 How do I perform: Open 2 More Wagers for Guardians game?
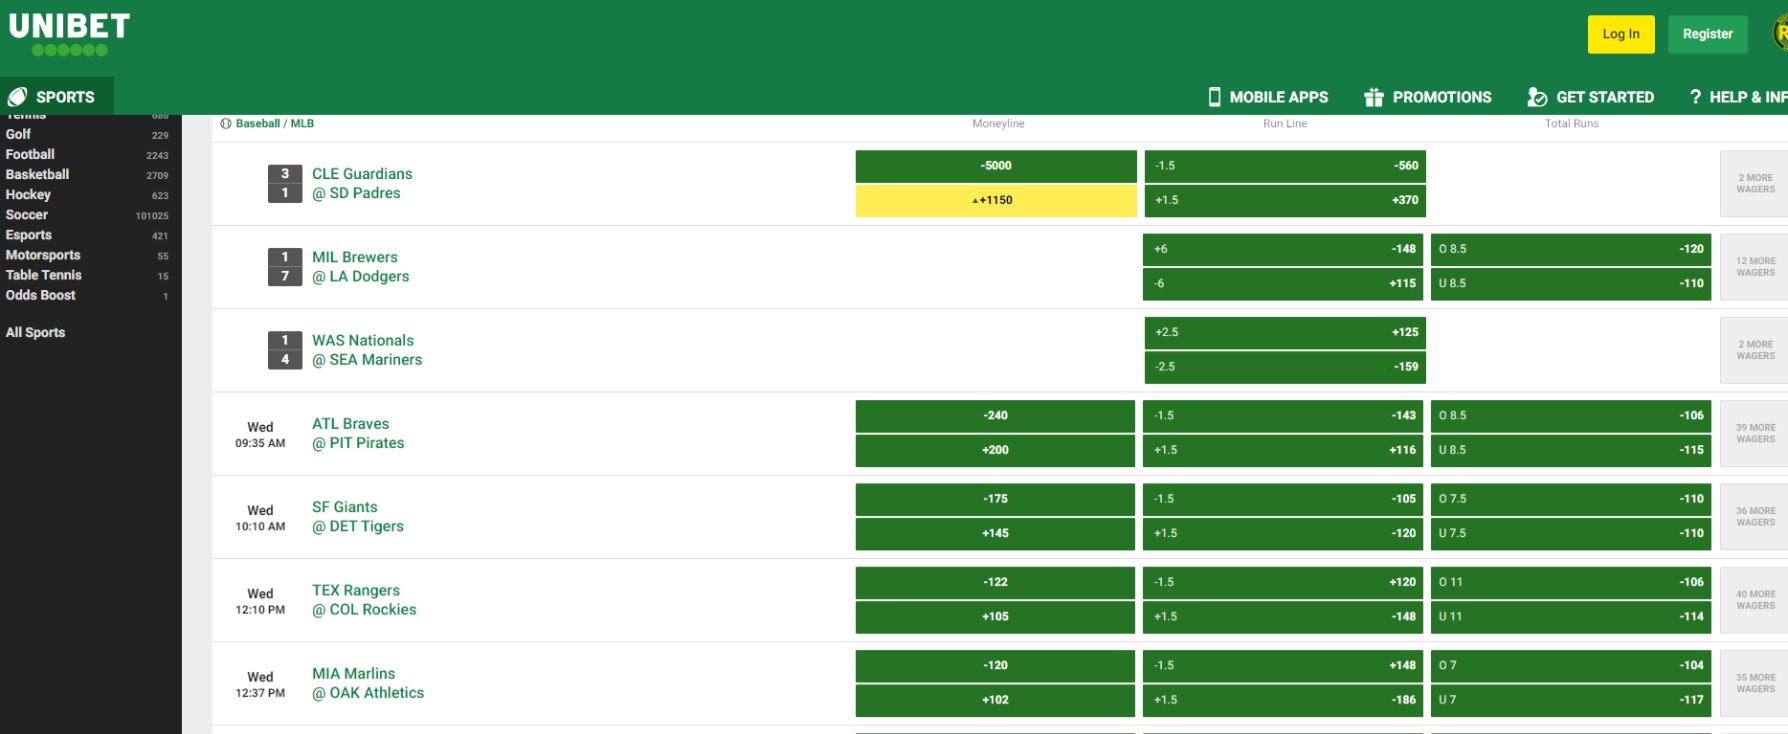click(x=1755, y=183)
